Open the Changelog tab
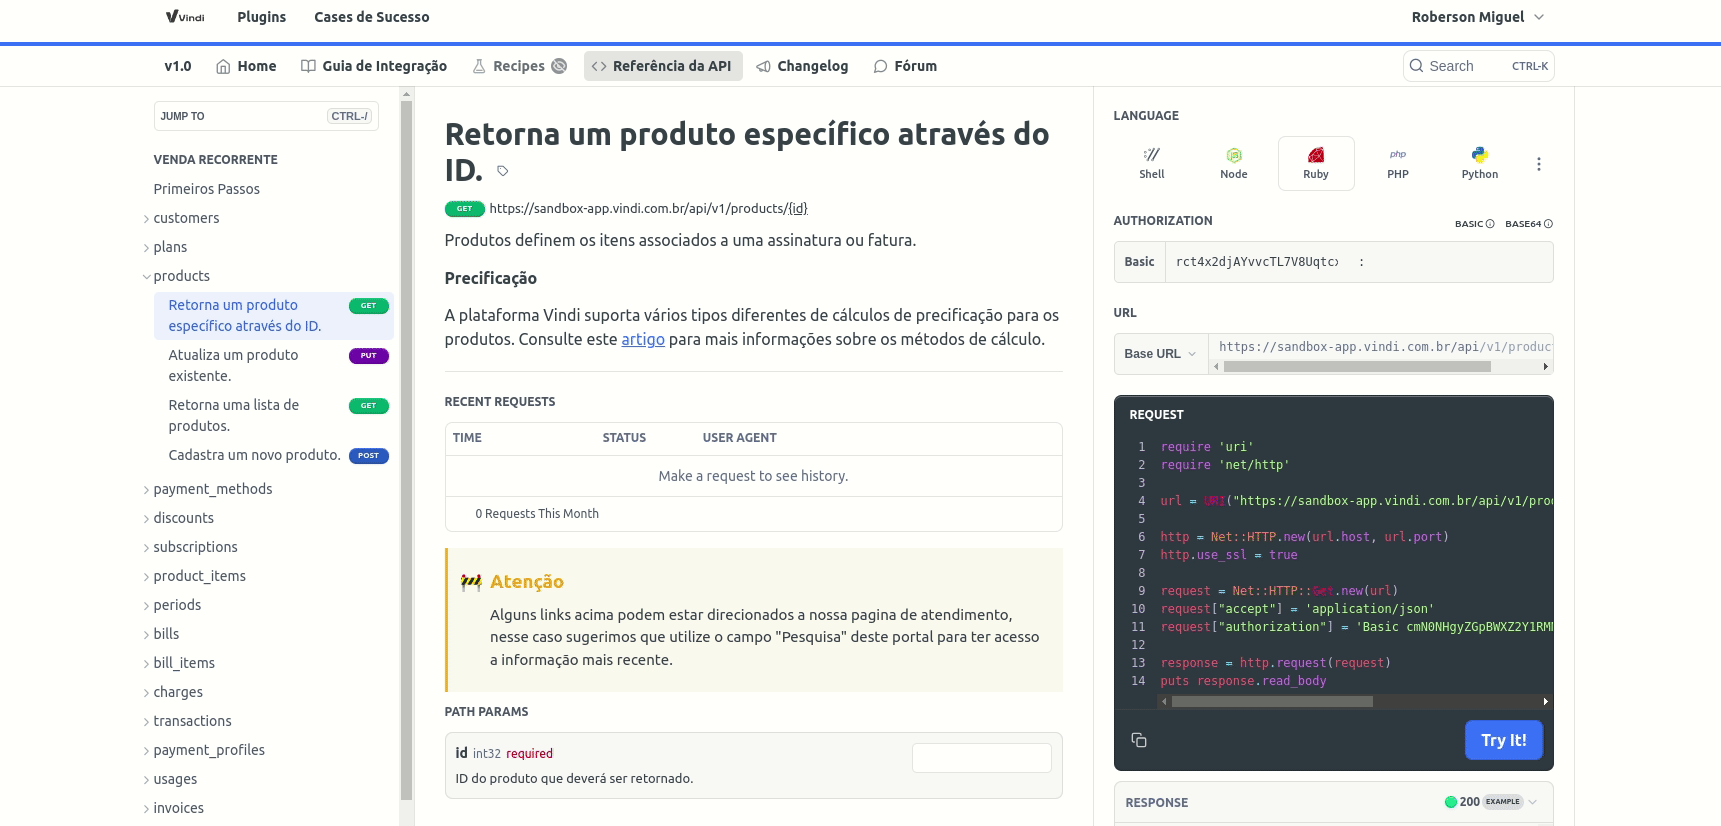The image size is (1721, 826). [802, 66]
